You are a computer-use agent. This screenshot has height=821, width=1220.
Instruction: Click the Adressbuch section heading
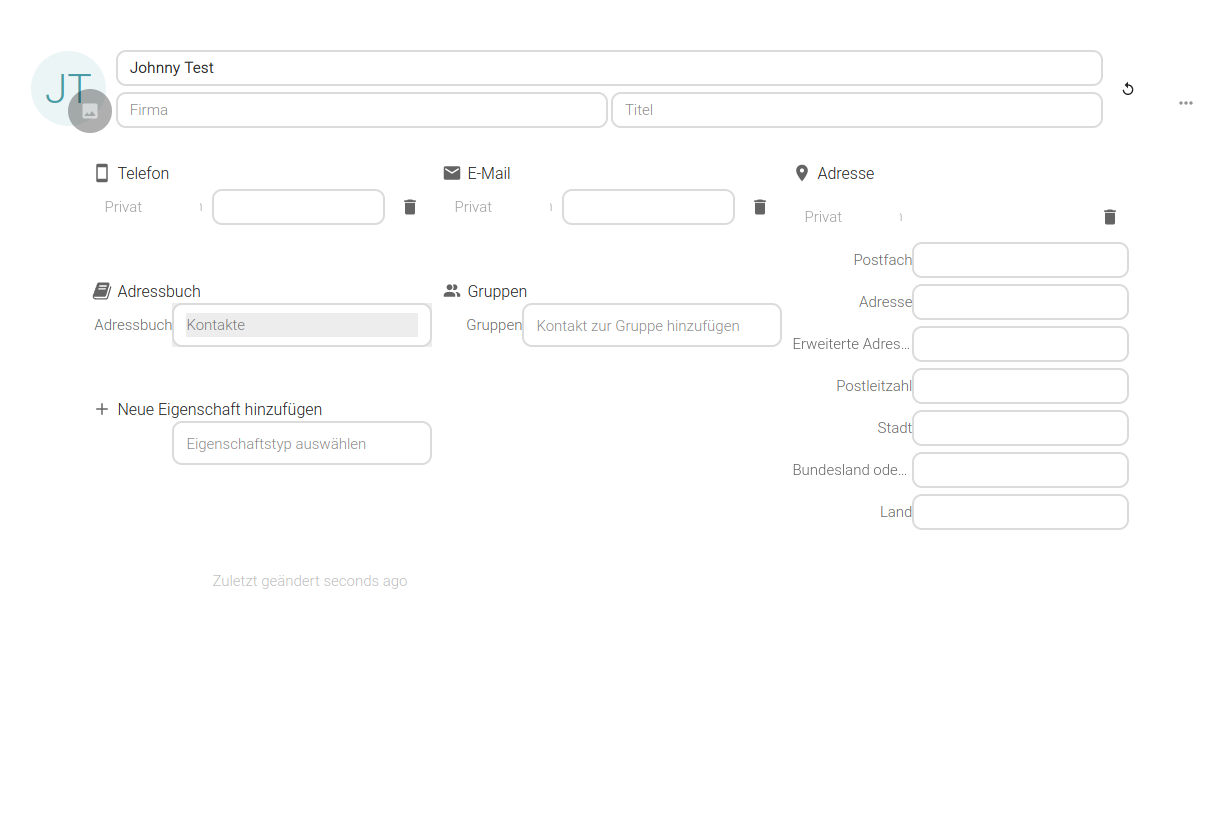pyautogui.click(x=159, y=291)
